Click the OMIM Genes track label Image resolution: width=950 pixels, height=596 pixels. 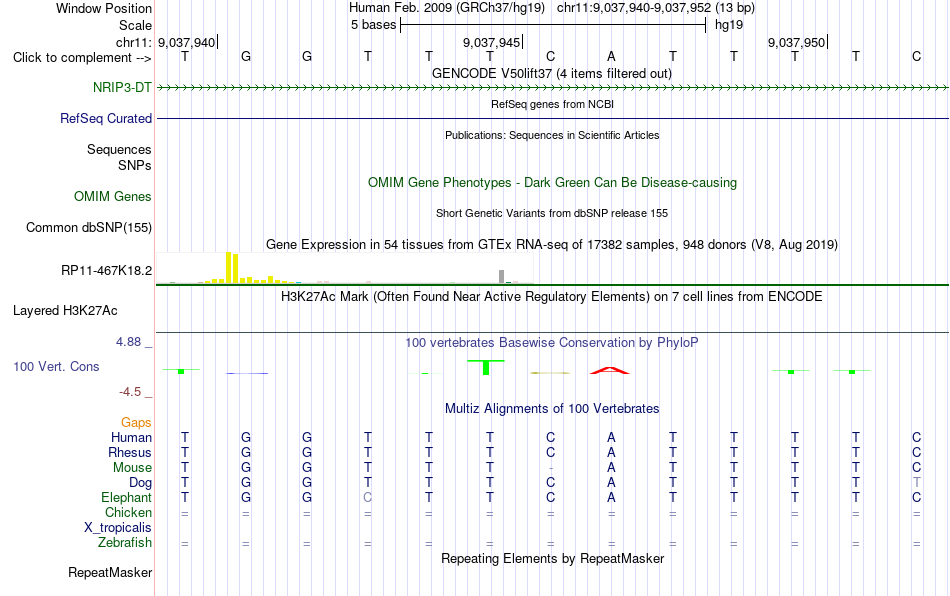click(x=112, y=196)
